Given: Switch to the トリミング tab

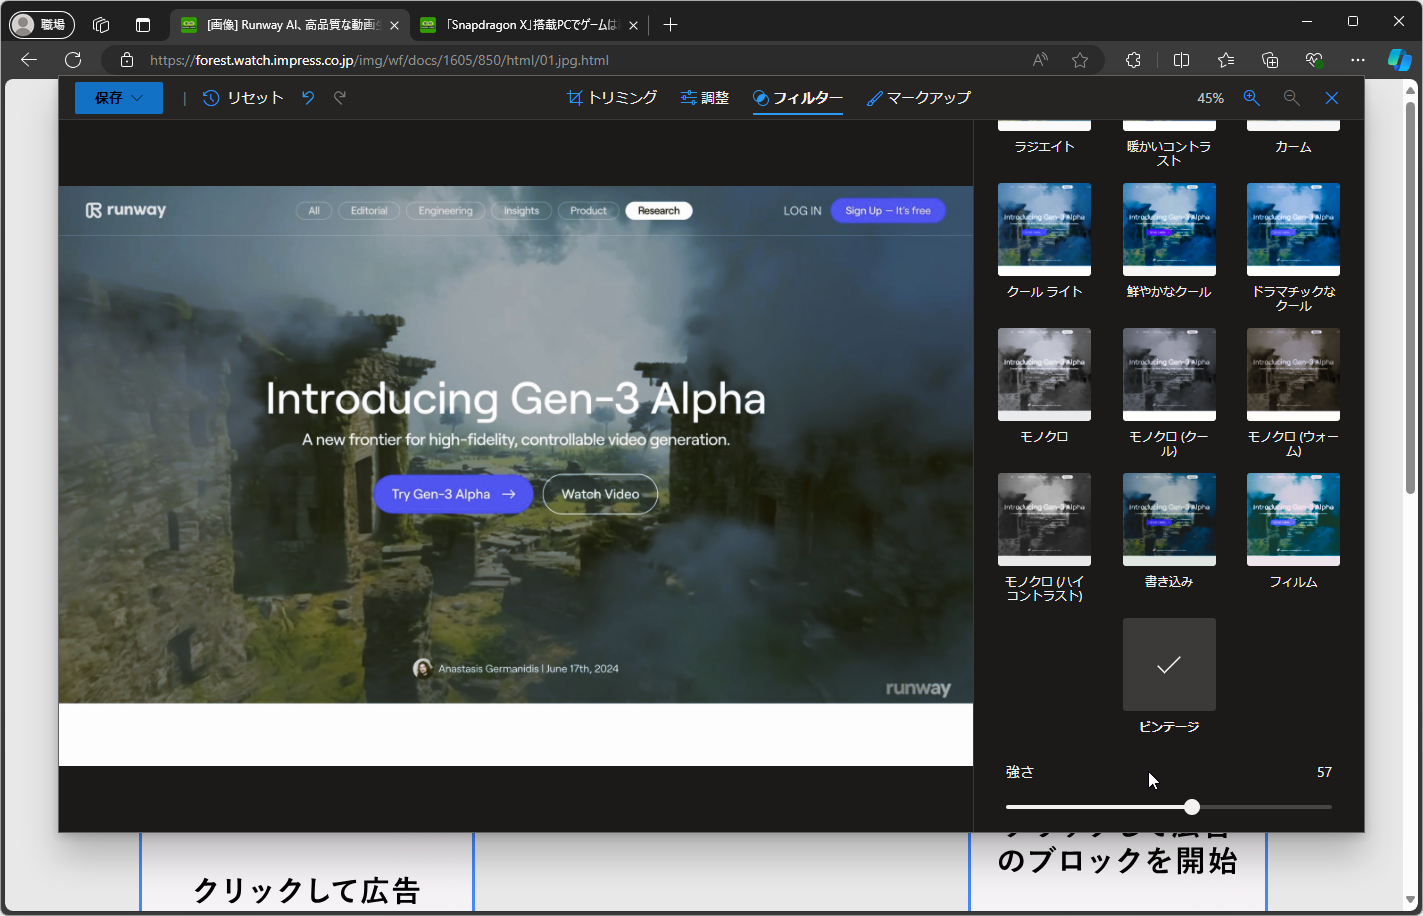Looking at the screenshot, I should [x=612, y=98].
